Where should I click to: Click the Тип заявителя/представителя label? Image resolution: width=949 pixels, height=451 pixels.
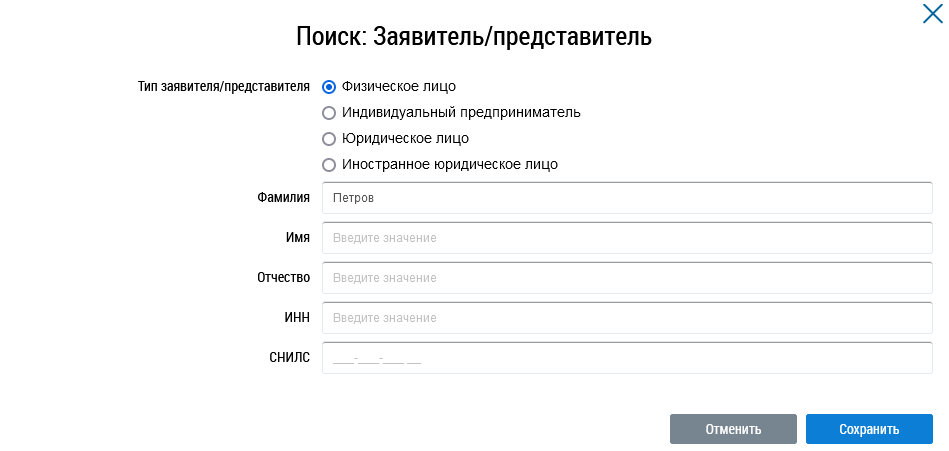pos(223,86)
